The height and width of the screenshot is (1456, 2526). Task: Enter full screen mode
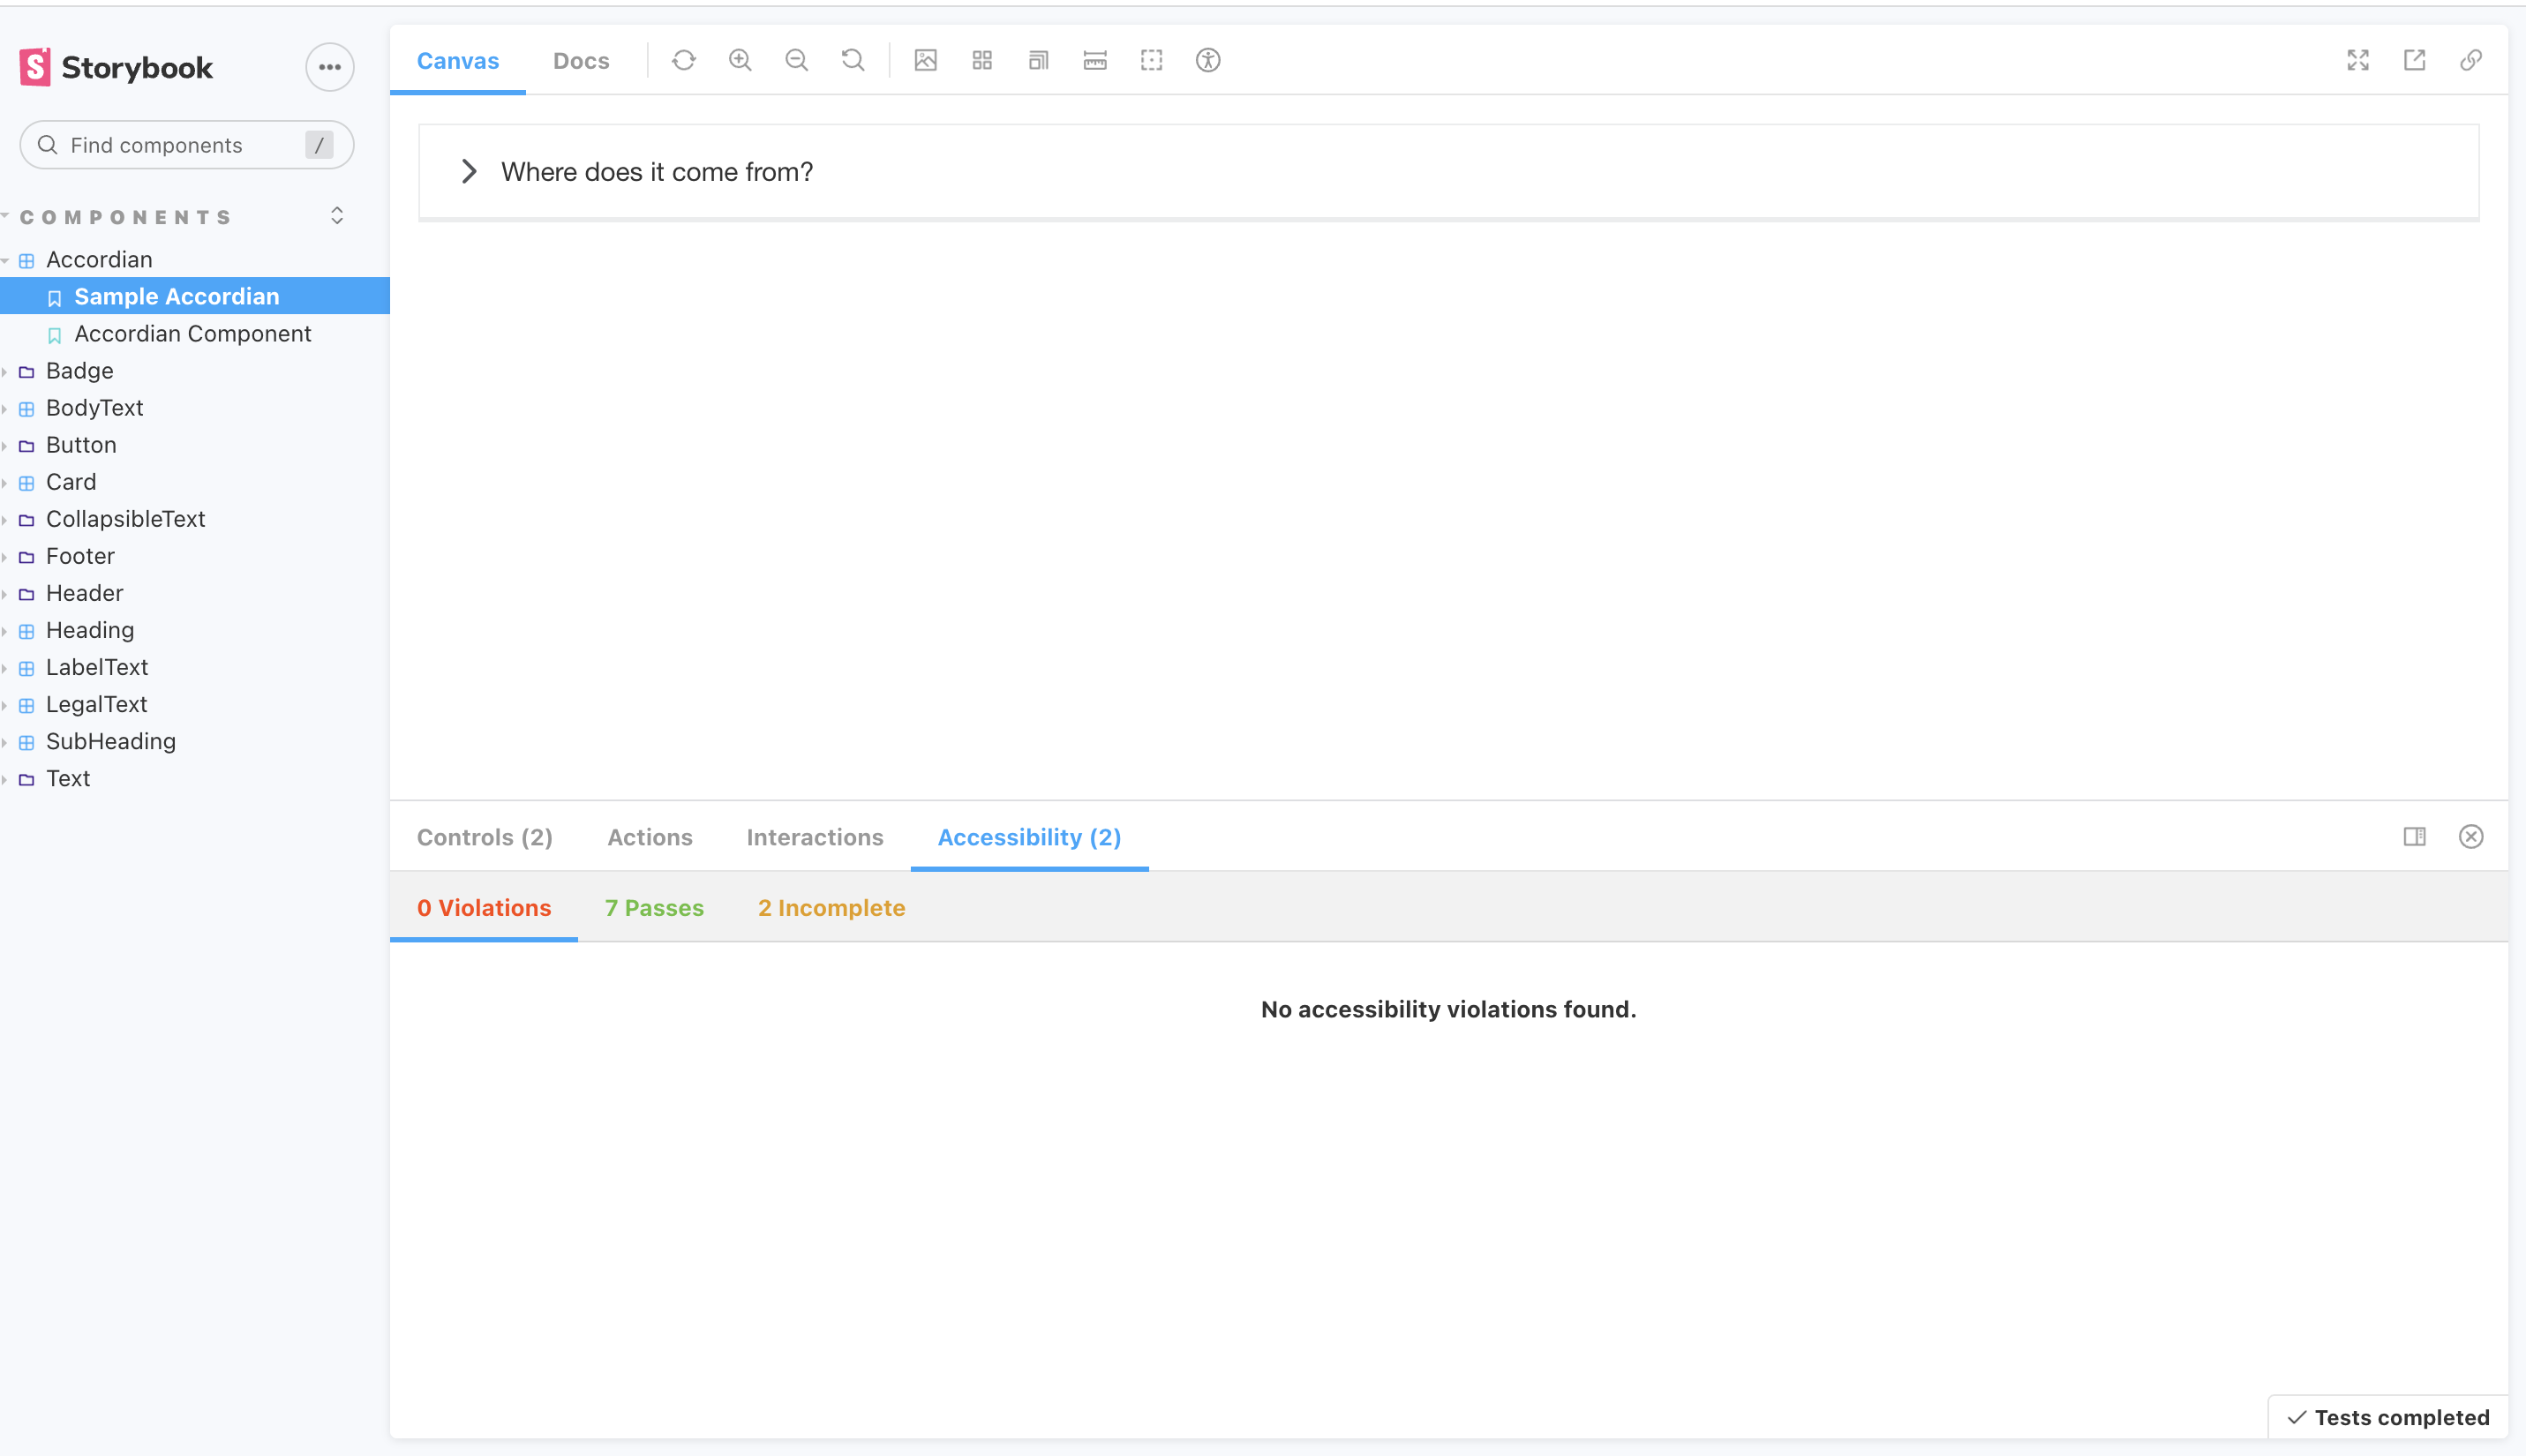(2358, 60)
